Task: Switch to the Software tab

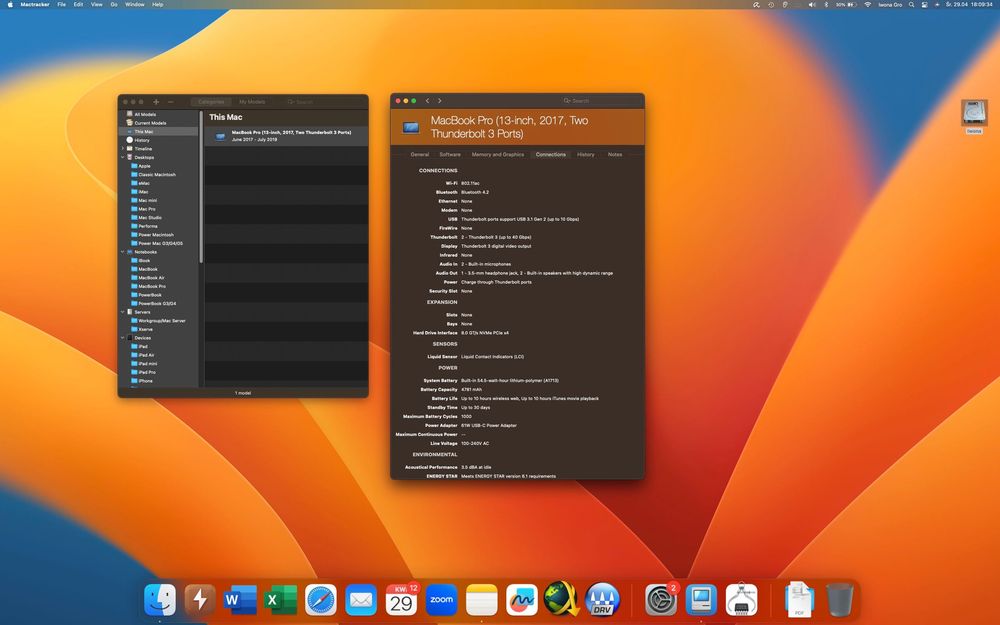Action: [x=450, y=154]
